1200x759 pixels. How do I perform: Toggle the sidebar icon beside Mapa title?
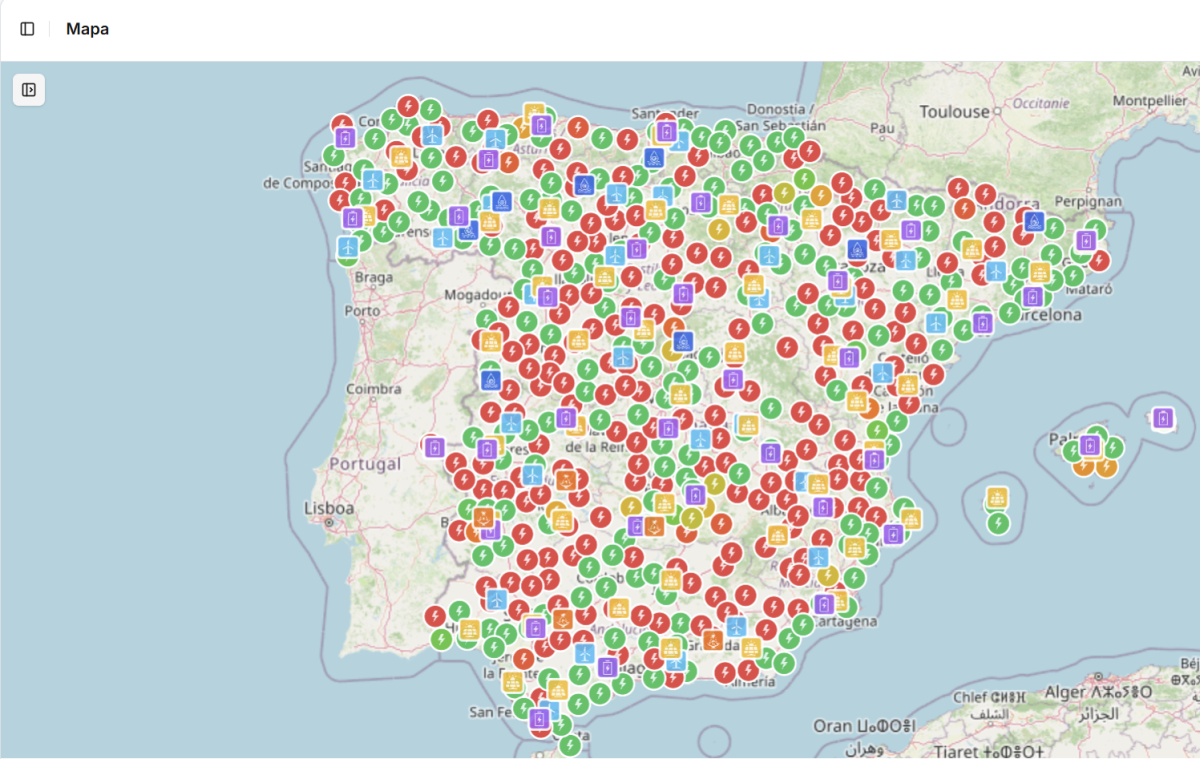[27, 29]
